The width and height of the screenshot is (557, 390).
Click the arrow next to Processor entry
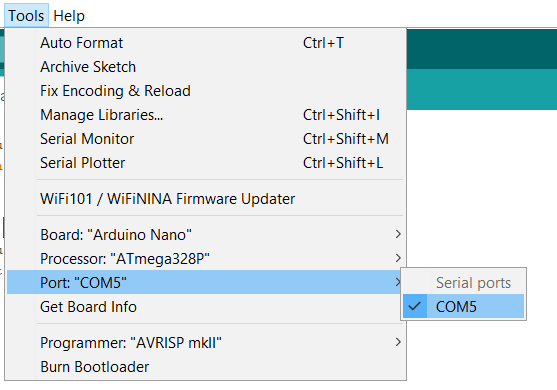coord(398,258)
